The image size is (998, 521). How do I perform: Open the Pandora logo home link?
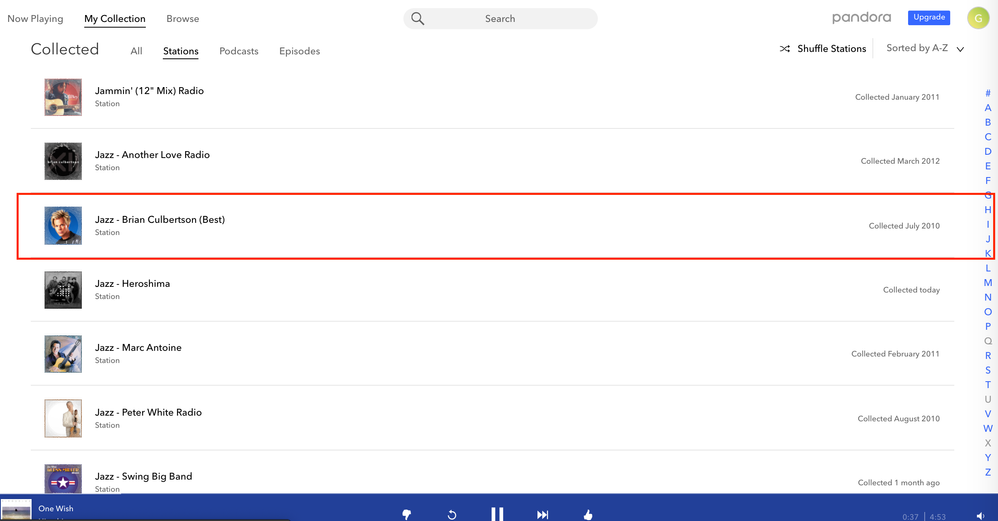(x=861, y=18)
